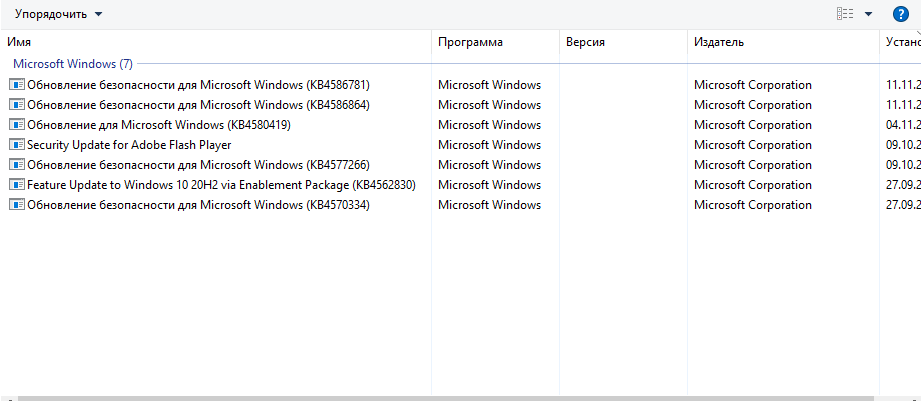Select the update icon for KB4577266
The height and width of the screenshot is (401, 921).
17,164
